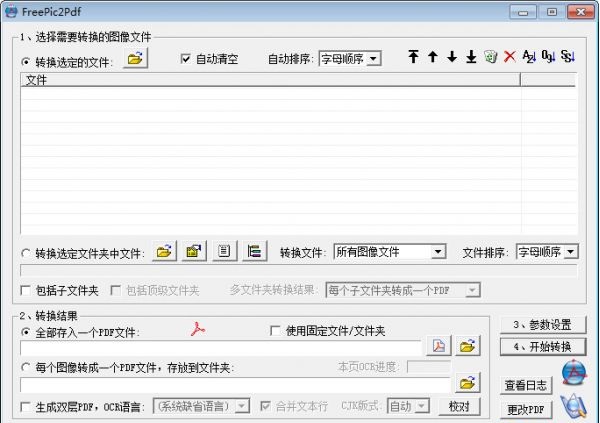This screenshot has height=423, width=600.
Task: Sort files numerically with 09 icon
Action: [x=548, y=57]
